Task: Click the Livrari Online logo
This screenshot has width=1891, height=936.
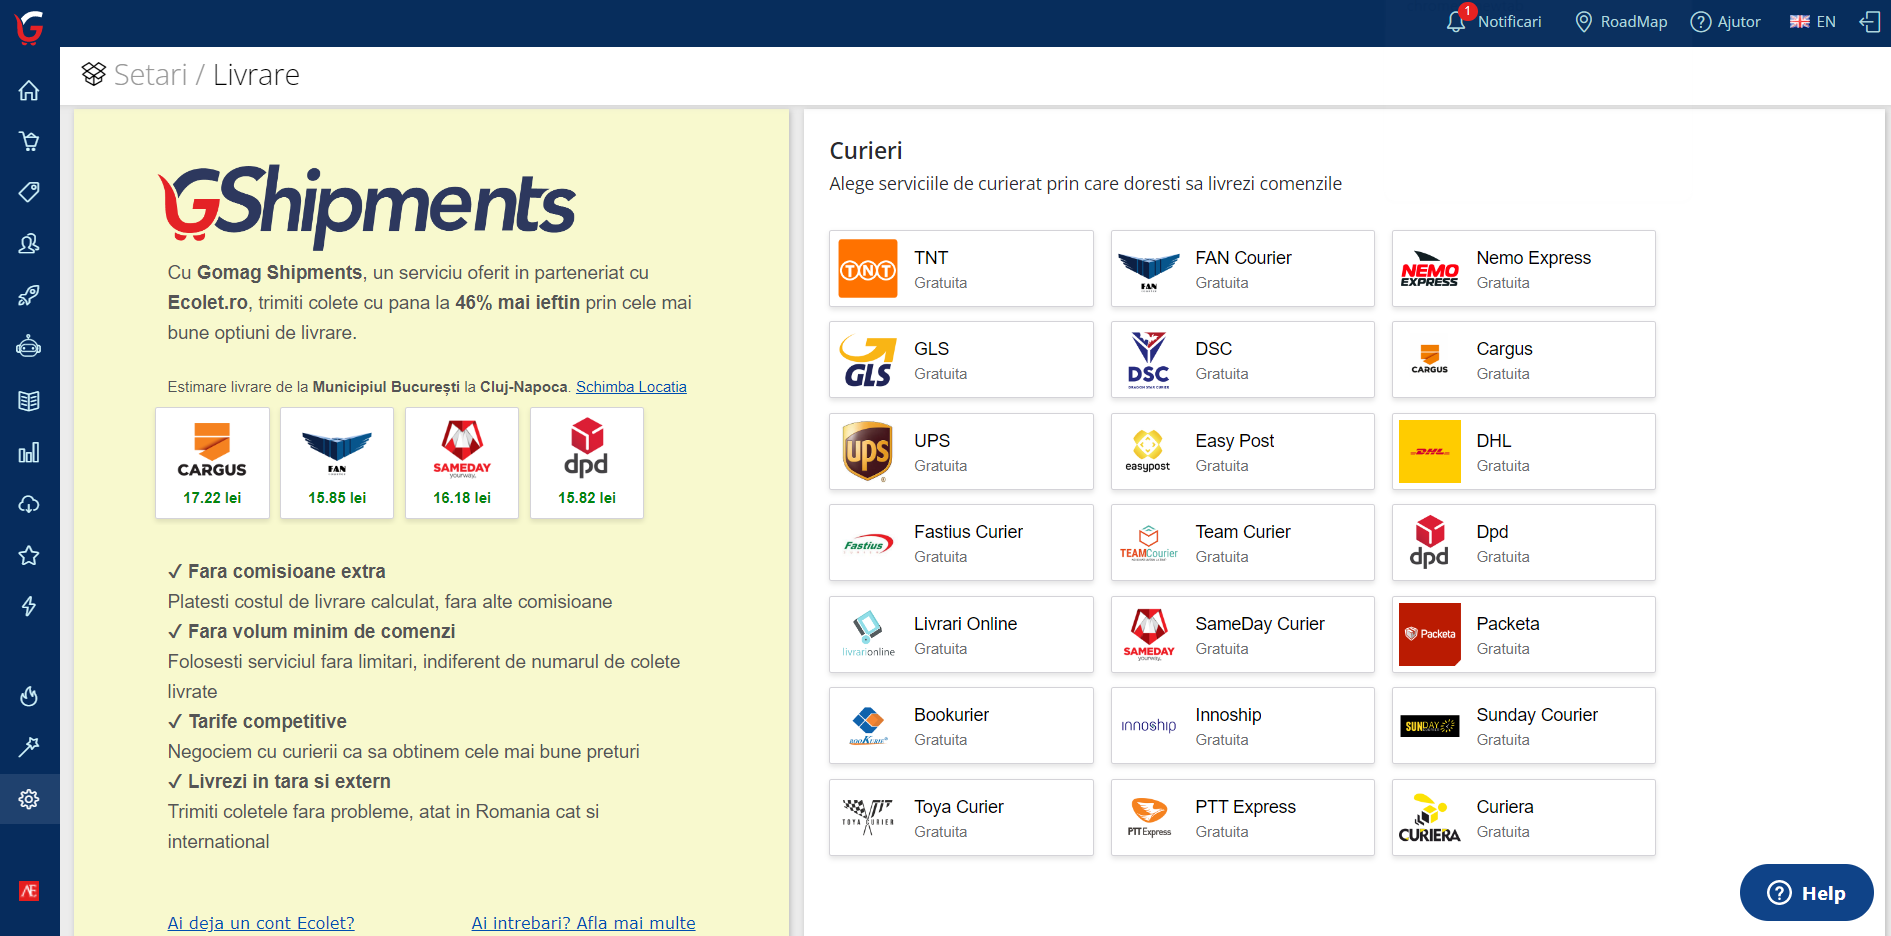Action: [x=867, y=635]
